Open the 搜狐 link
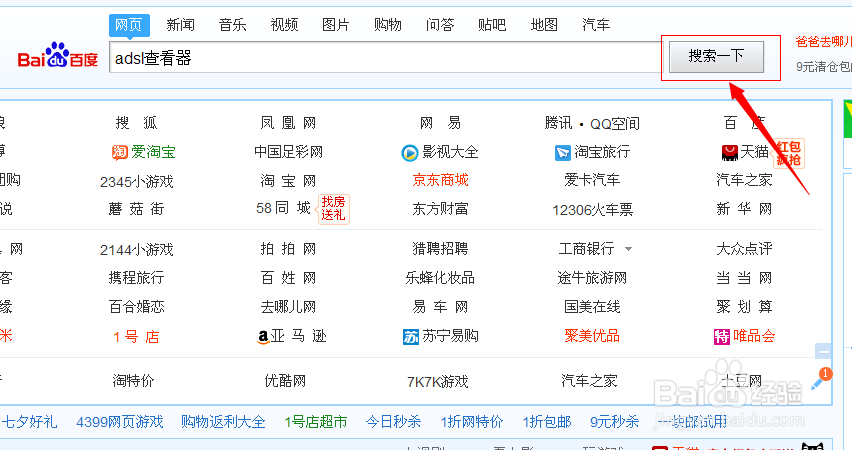Viewport: 852px width, 450px height. 136,123
